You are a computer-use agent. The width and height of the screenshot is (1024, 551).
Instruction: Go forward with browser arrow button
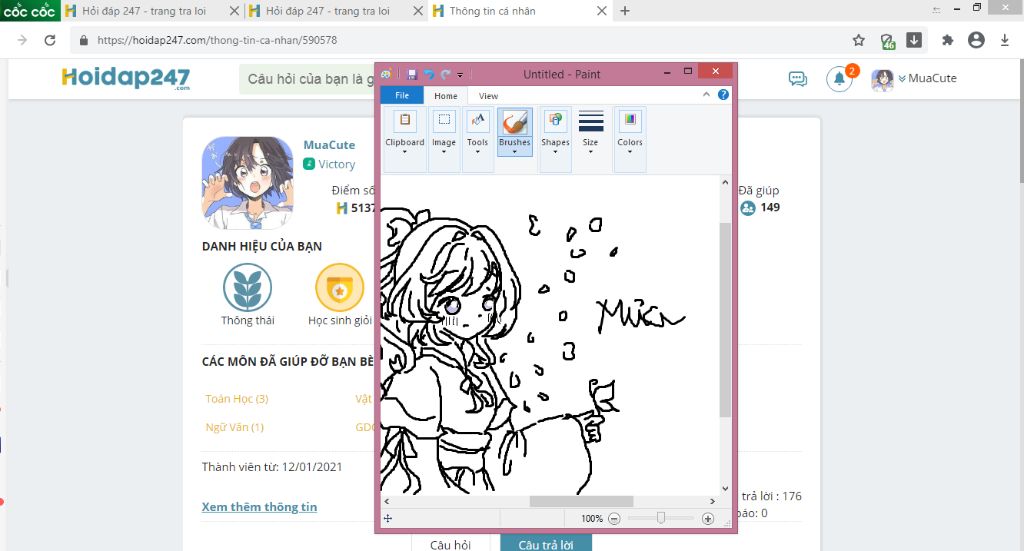[22, 40]
